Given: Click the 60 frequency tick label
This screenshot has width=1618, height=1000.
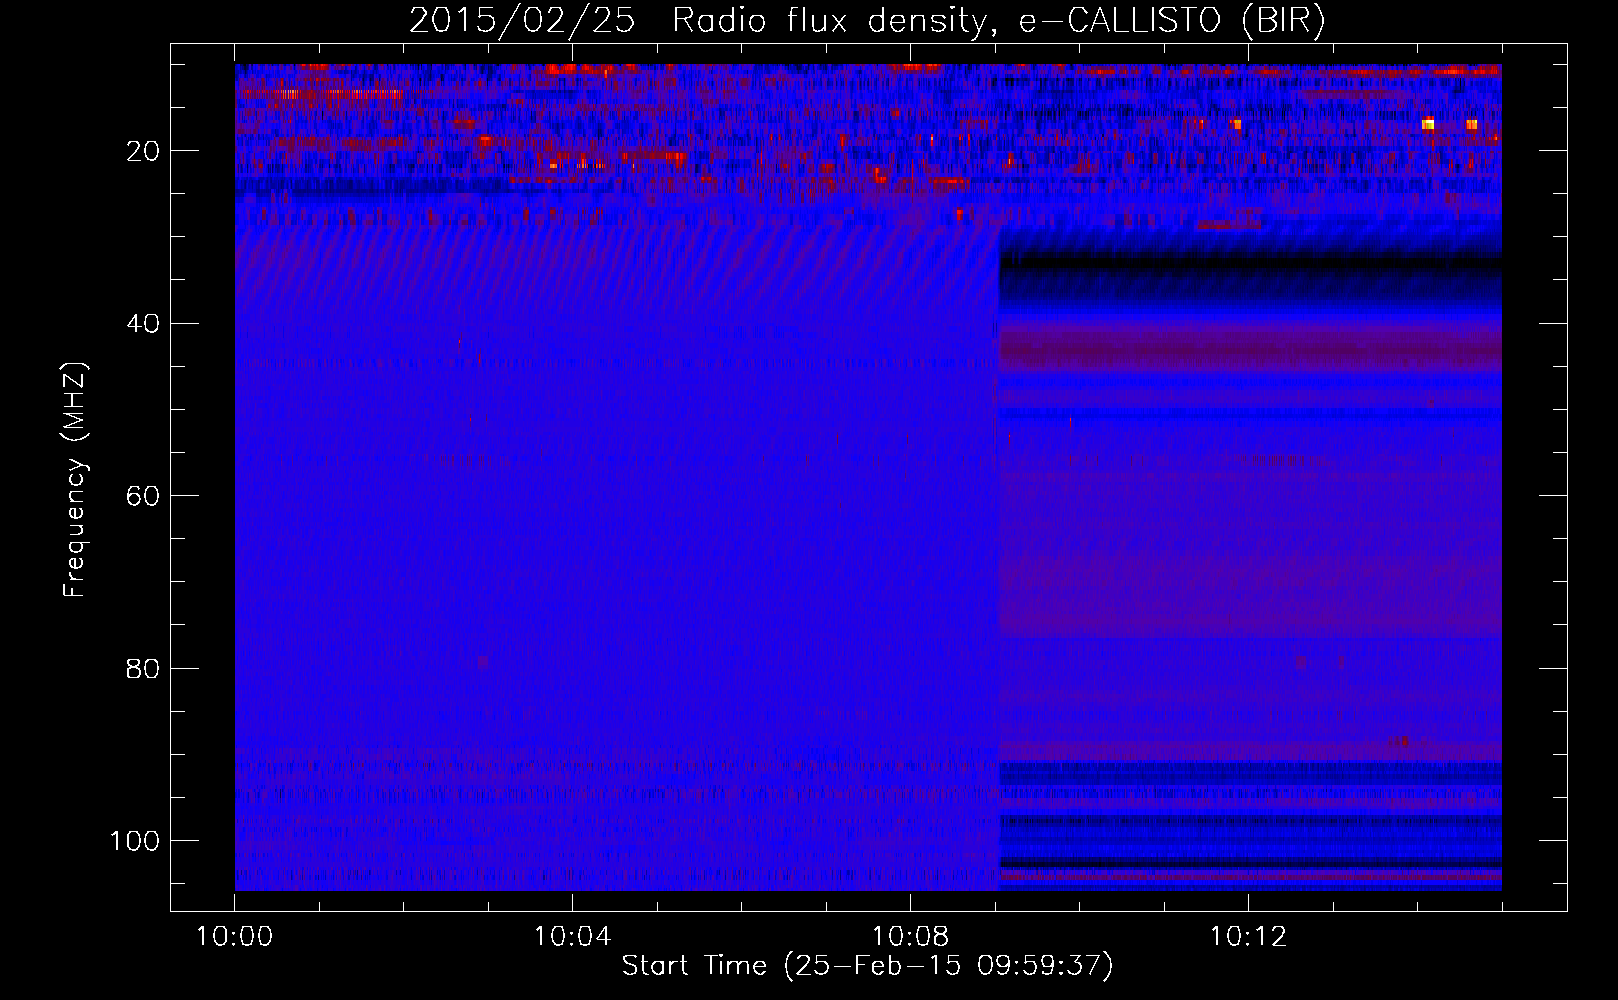Looking at the screenshot, I should point(144,495).
